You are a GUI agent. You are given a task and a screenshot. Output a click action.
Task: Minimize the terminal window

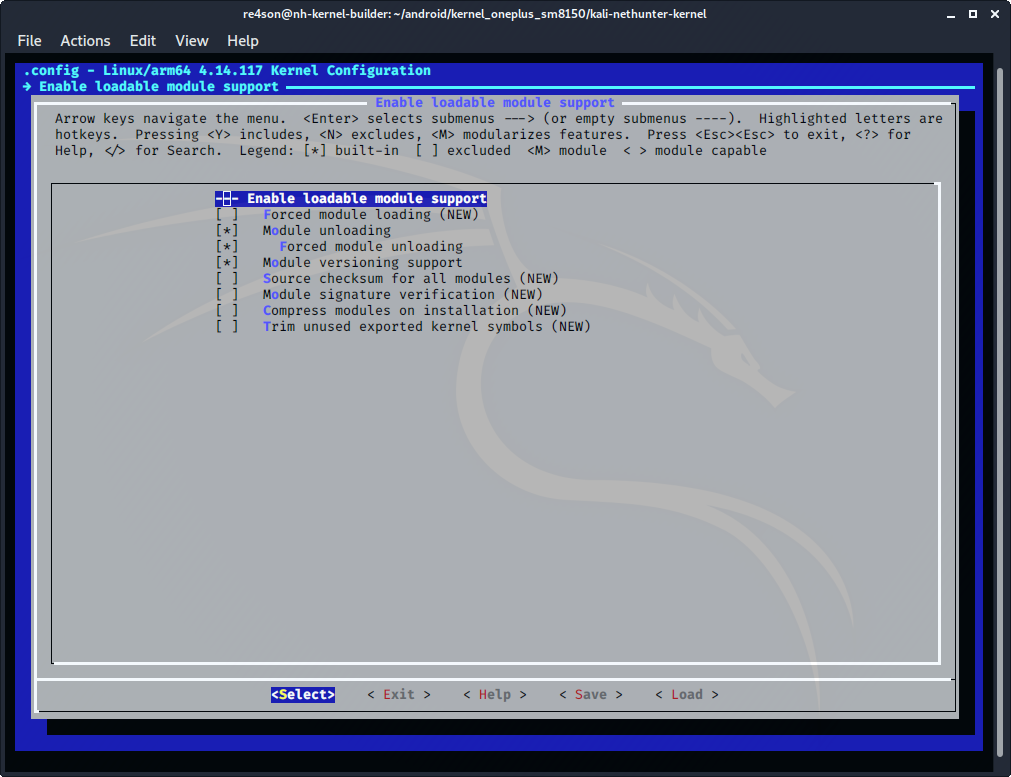tap(946, 14)
